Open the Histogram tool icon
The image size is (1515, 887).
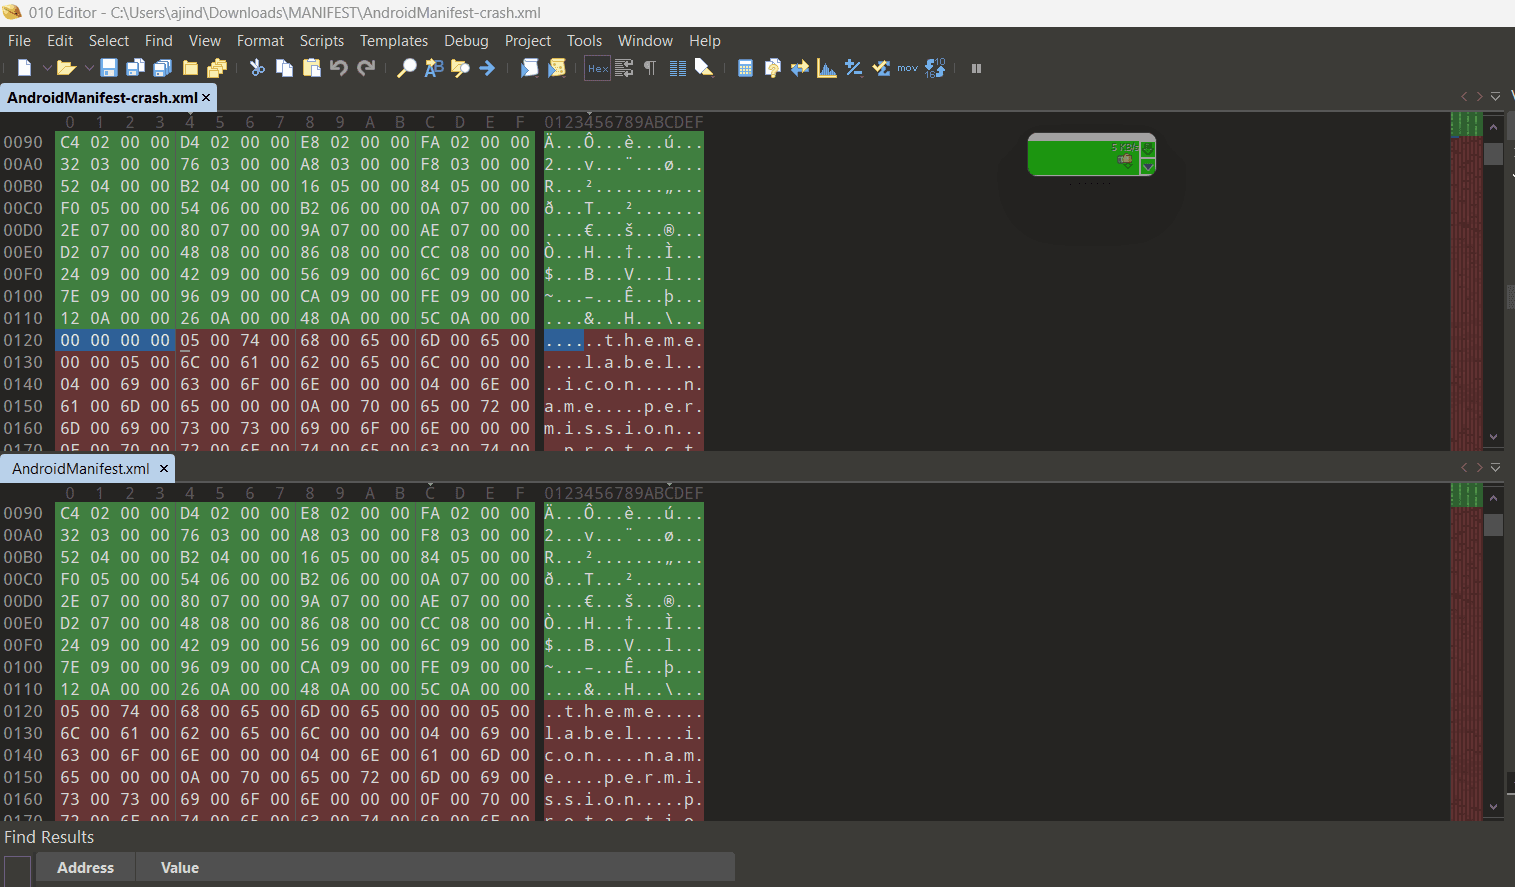(x=826, y=68)
